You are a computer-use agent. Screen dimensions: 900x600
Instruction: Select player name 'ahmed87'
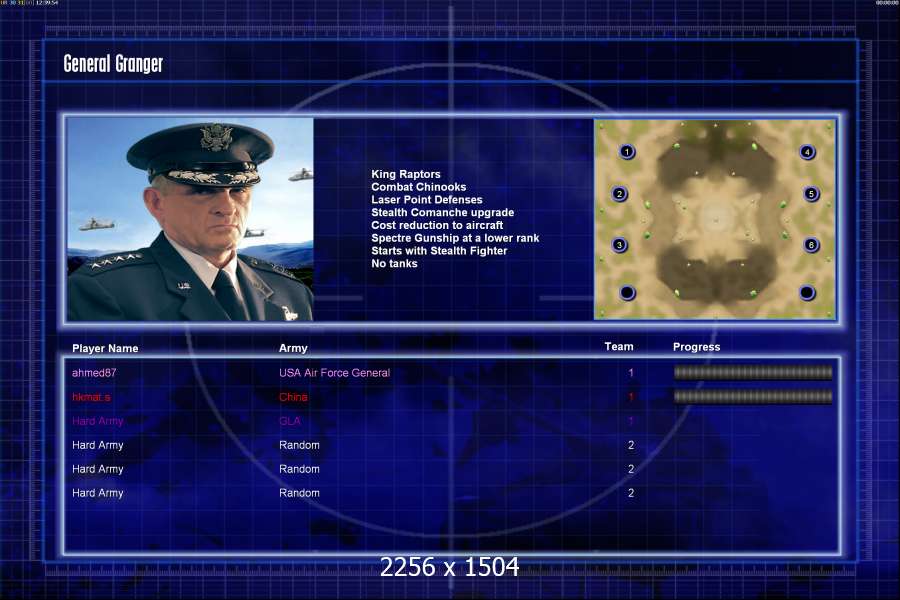click(94, 373)
